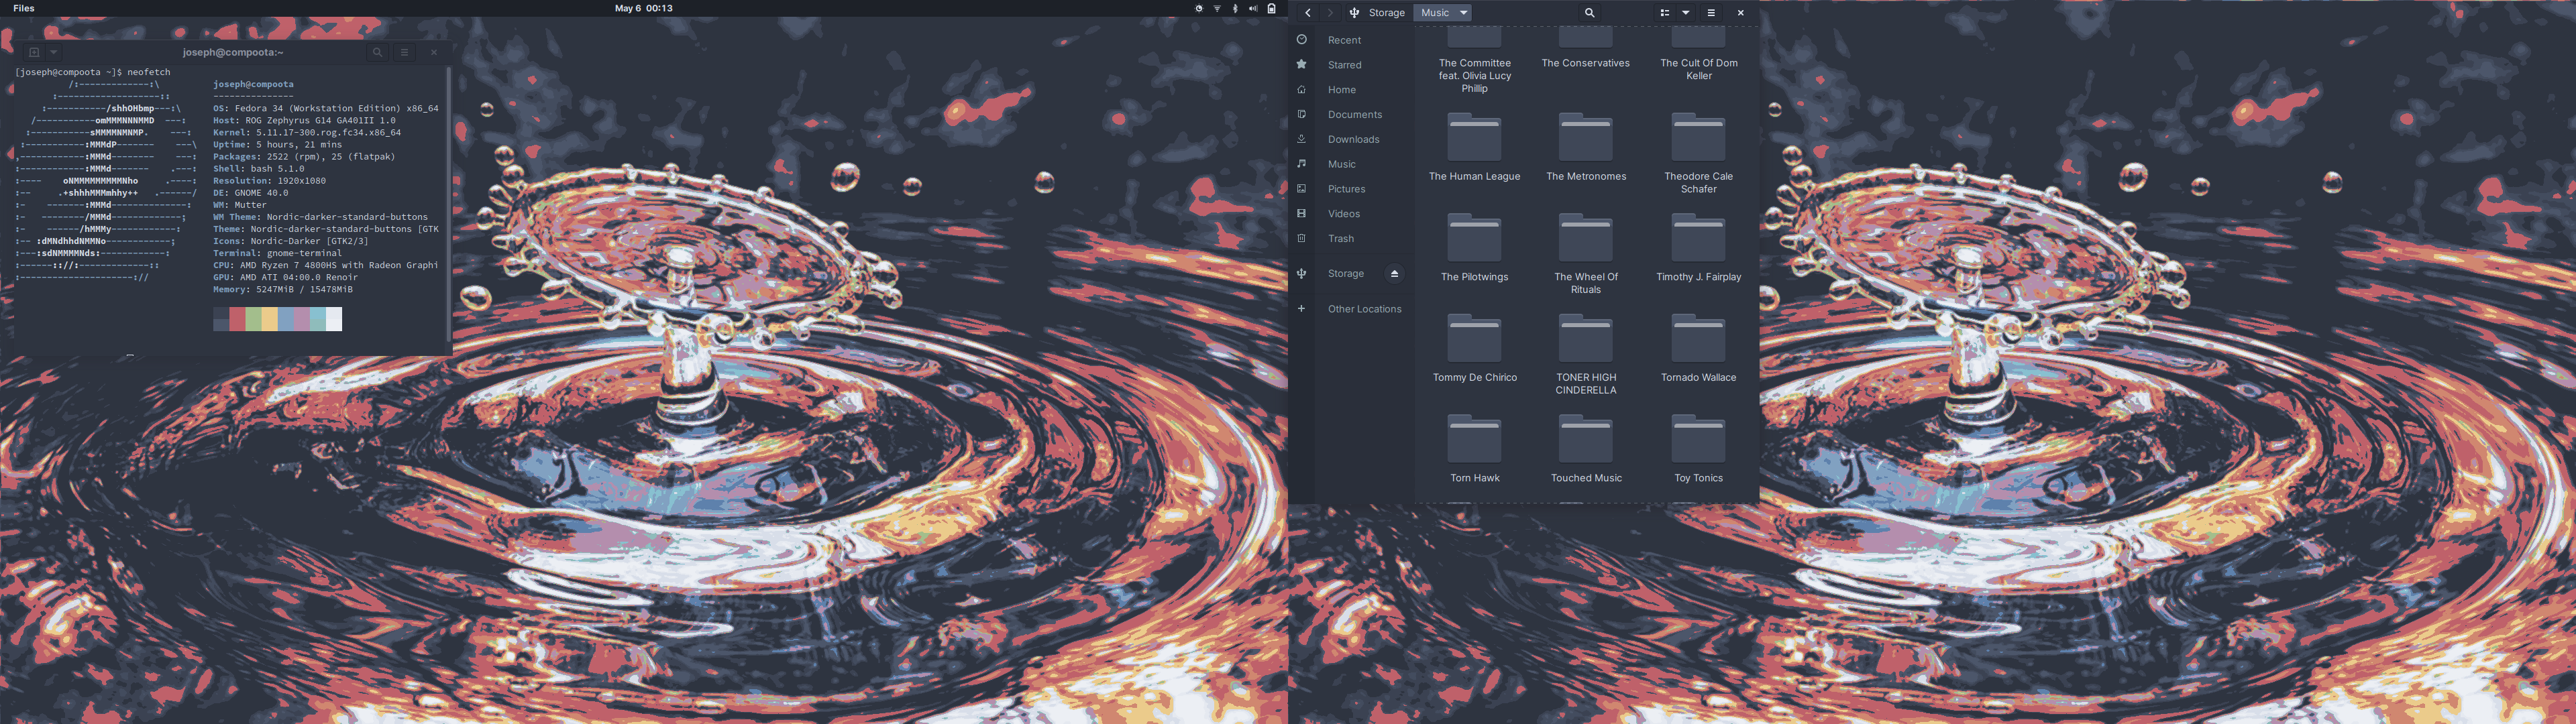2576x724 pixels.
Task: Select Touched Music folder icon
Action: [1586, 440]
